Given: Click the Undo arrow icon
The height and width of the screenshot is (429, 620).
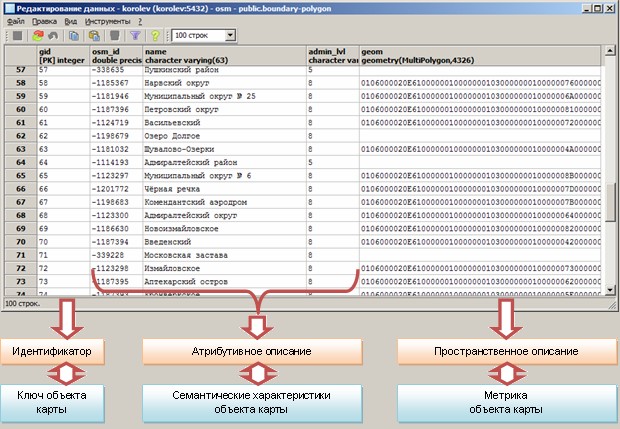Looking at the screenshot, I should (52, 35).
